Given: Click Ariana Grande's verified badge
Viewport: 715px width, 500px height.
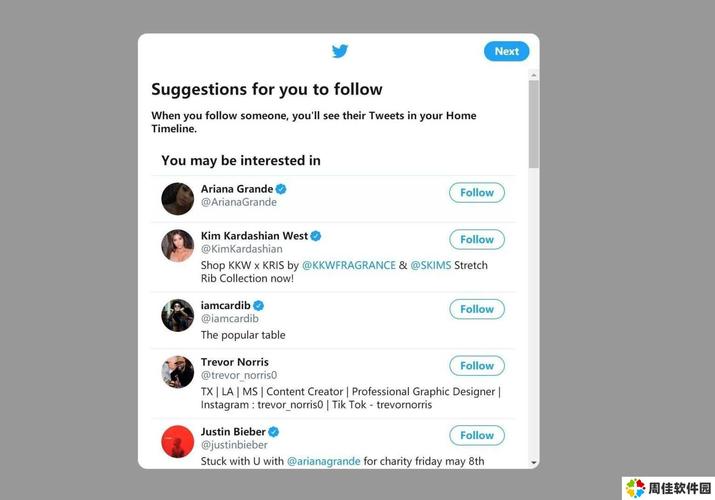Looking at the screenshot, I should (282, 189).
